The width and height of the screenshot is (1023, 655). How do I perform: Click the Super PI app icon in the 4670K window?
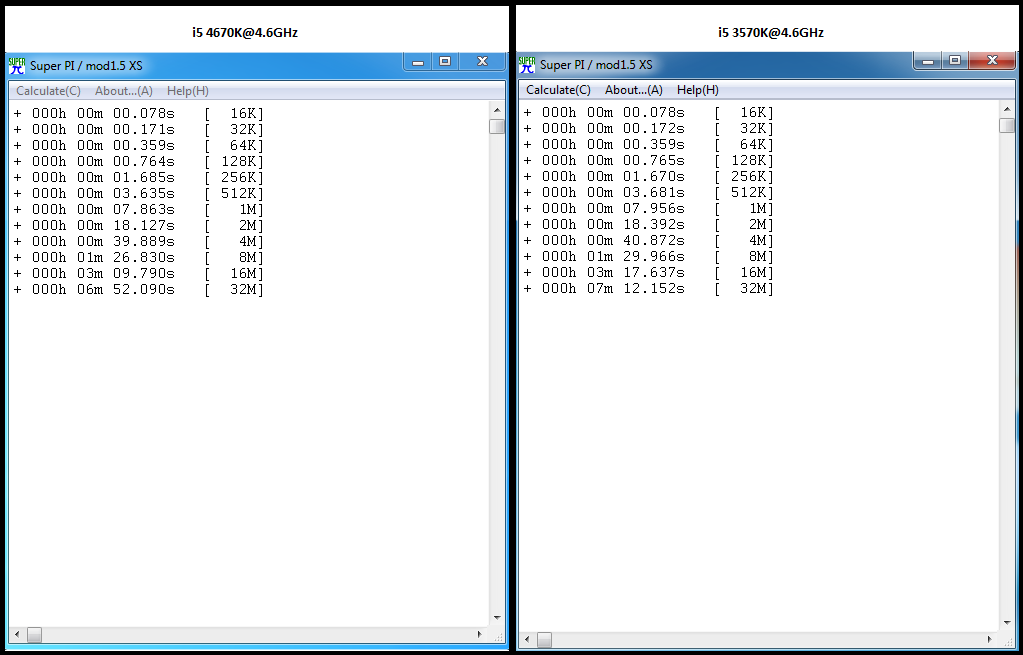pyautogui.click(x=16, y=65)
